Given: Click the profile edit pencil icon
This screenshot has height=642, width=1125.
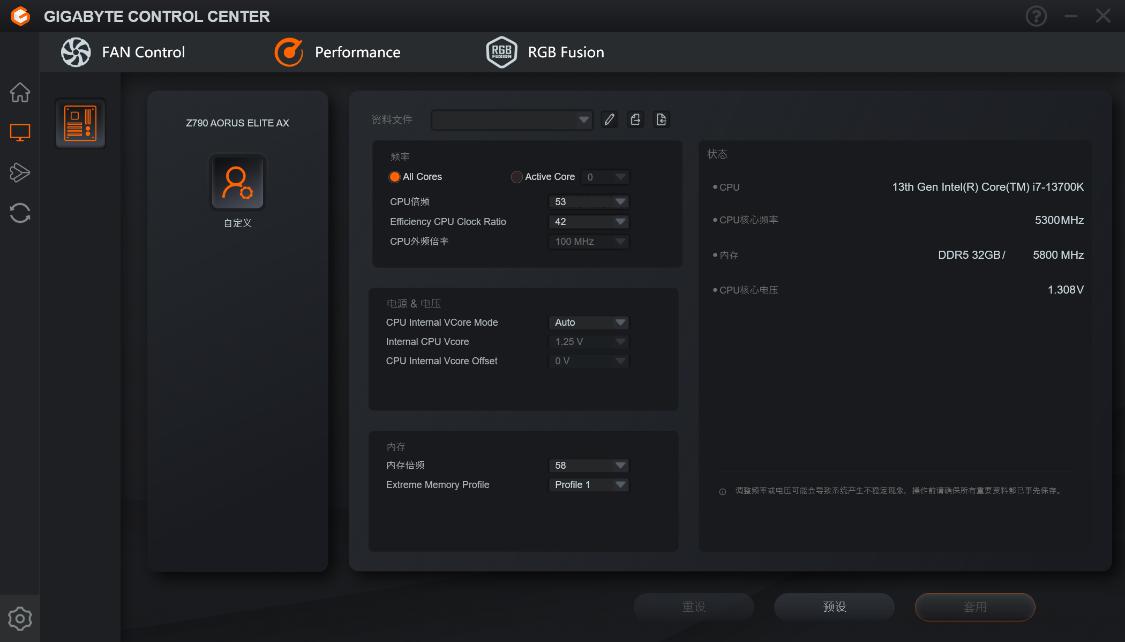Looking at the screenshot, I should click(x=610, y=119).
